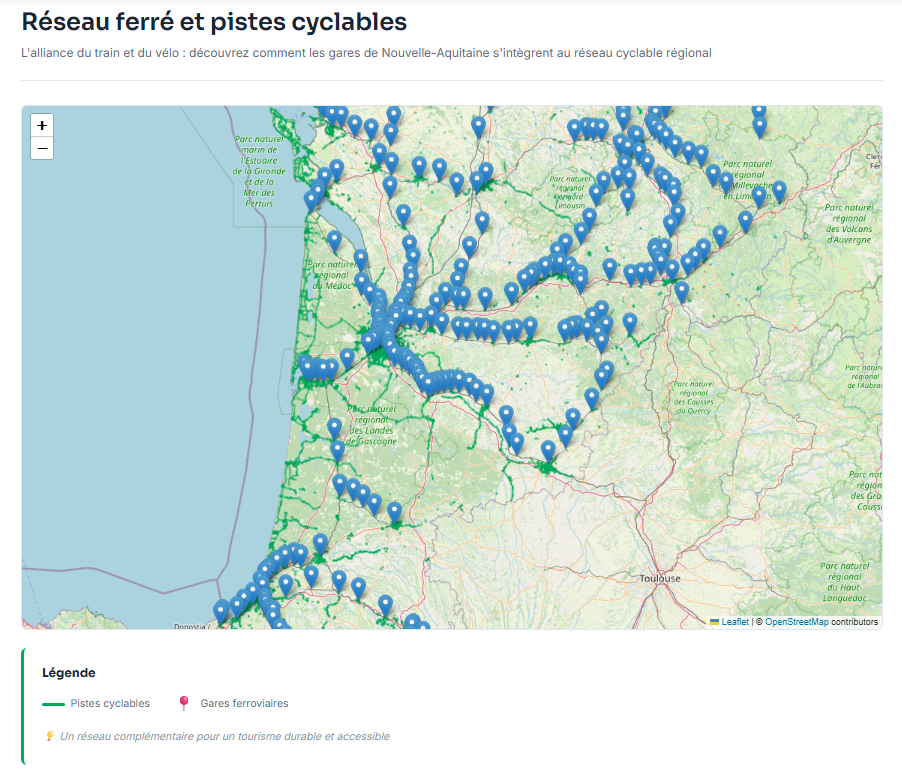Click the lightbulb icon under the legend
The height and width of the screenshot is (773, 902).
pos(49,736)
